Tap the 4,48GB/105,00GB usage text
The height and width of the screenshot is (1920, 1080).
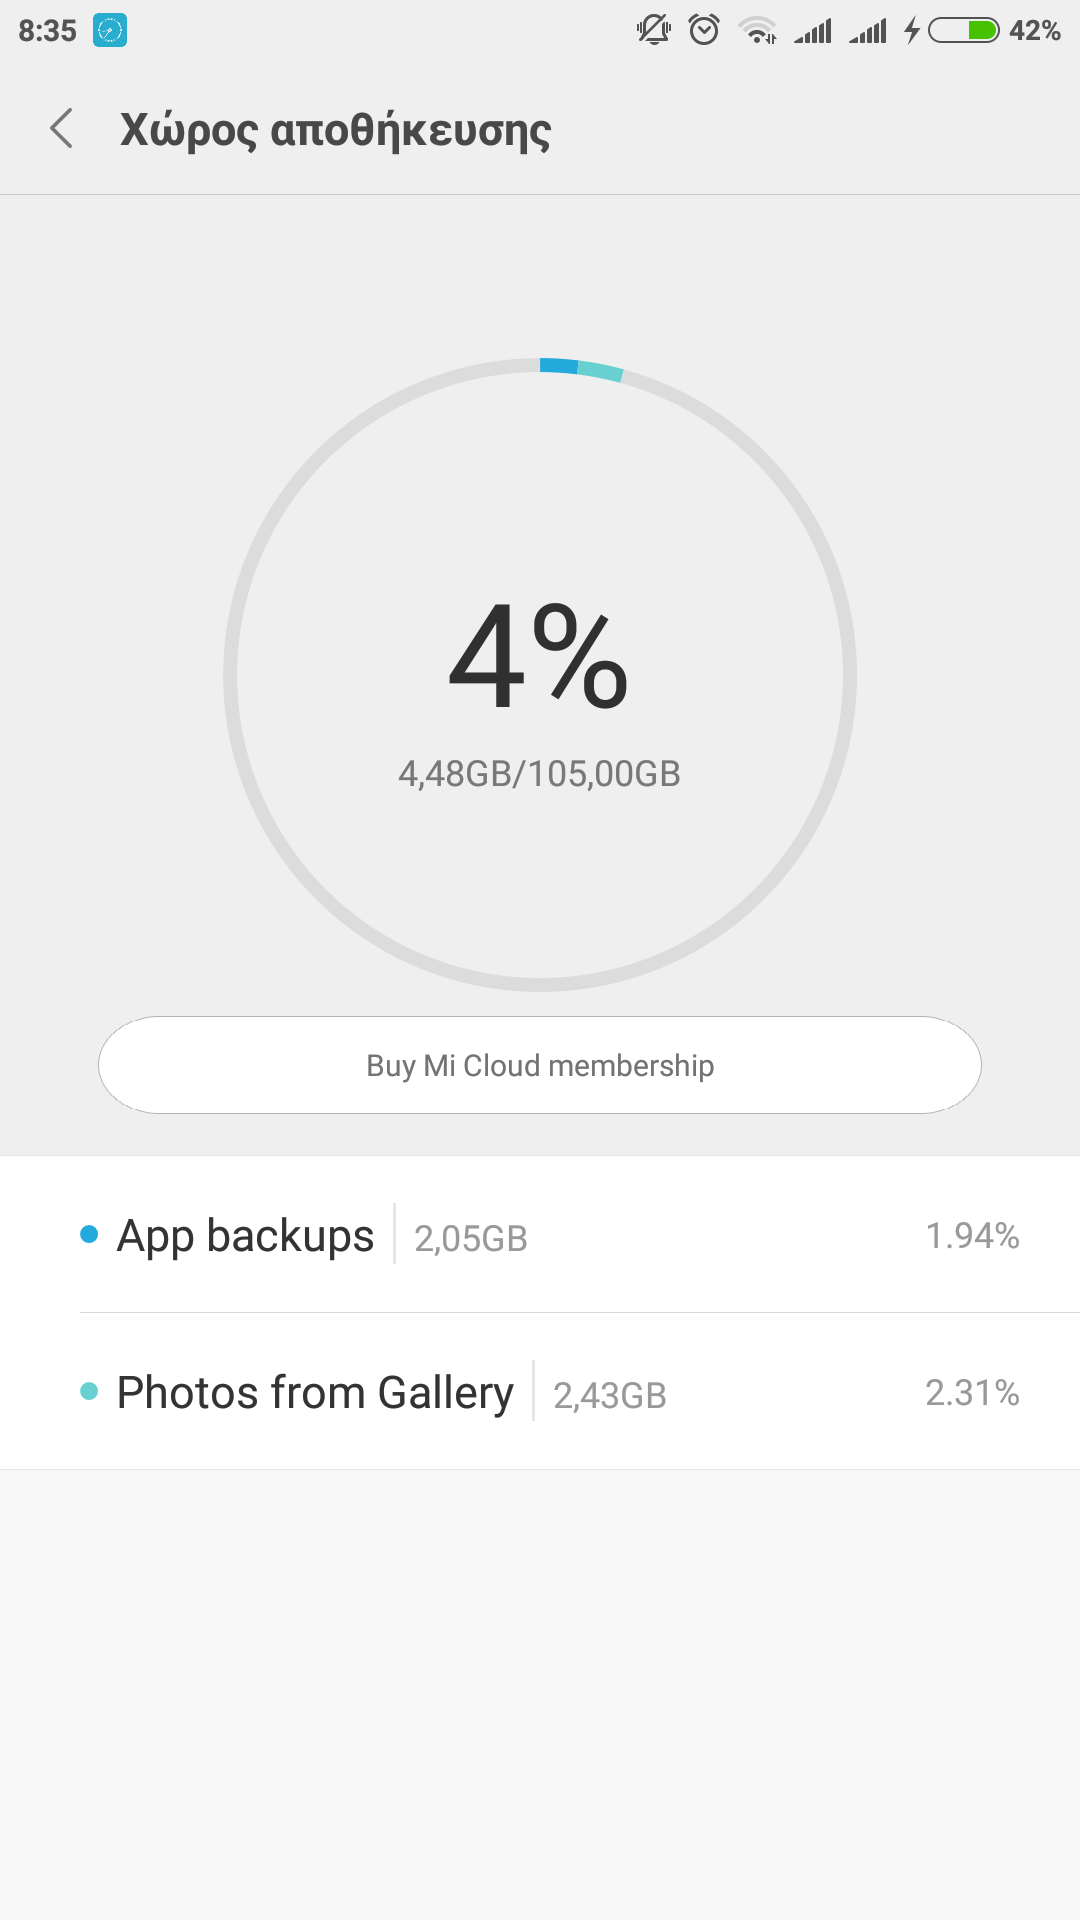pos(539,774)
